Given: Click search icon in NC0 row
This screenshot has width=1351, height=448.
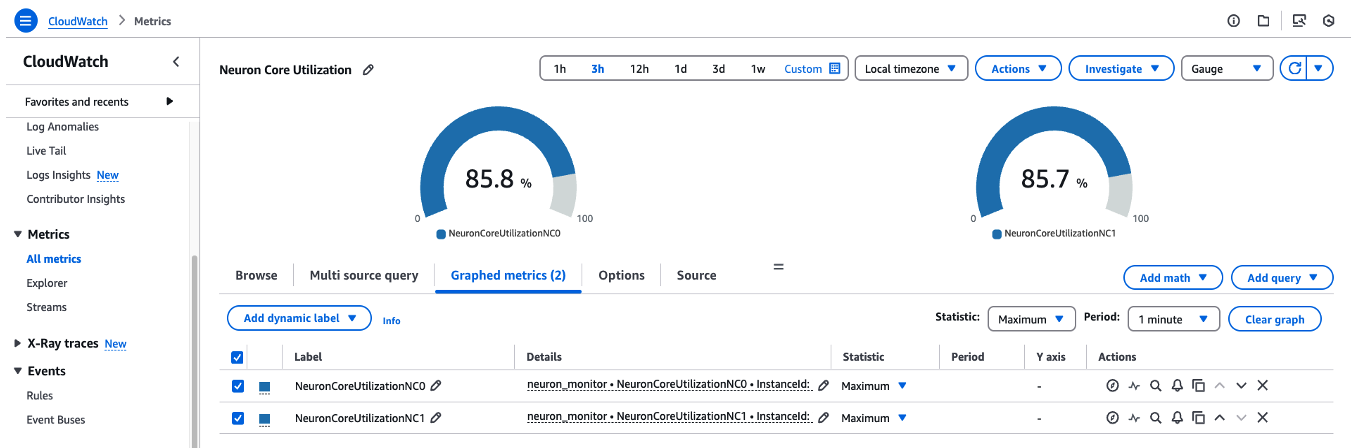Looking at the screenshot, I should (1155, 386).
